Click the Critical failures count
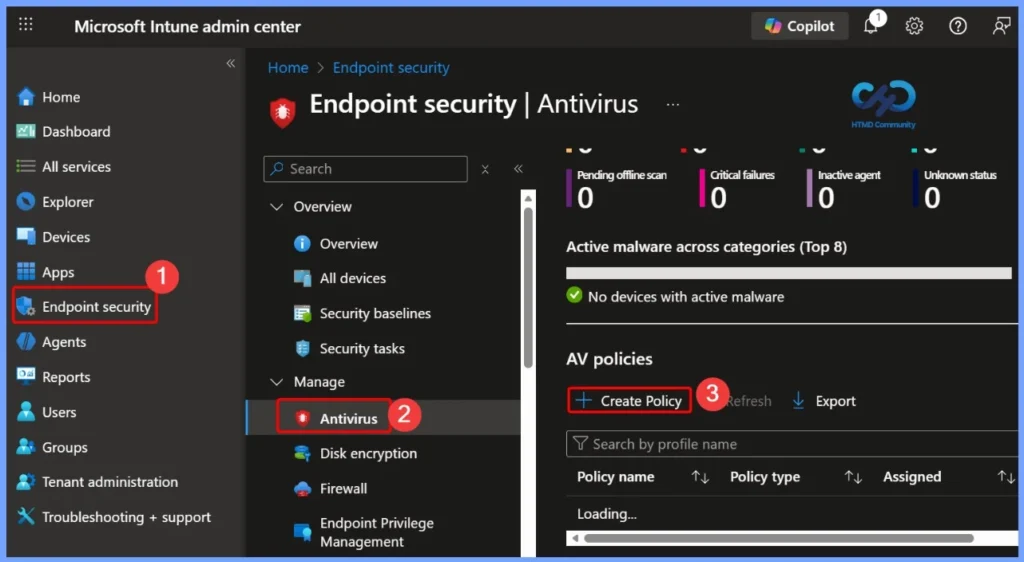 718,198
